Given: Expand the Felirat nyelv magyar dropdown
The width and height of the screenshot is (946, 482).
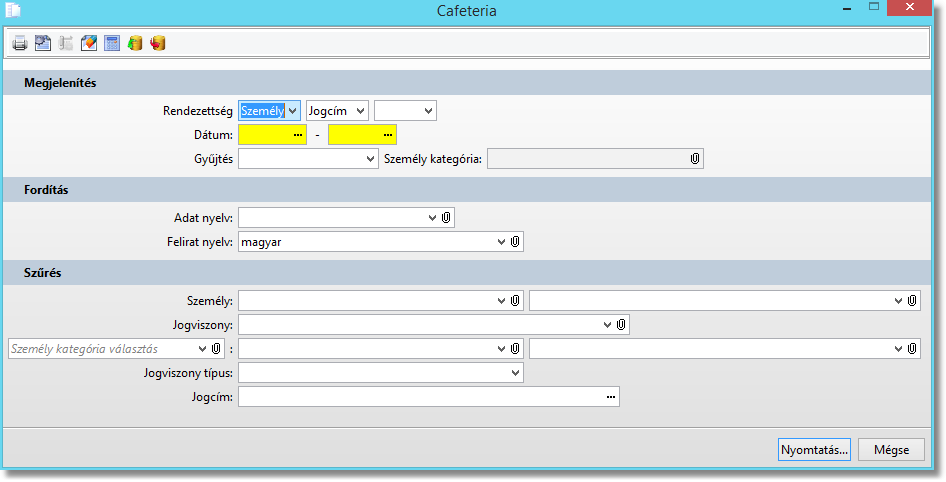Looking at the screenshot, I should point(501,242).
